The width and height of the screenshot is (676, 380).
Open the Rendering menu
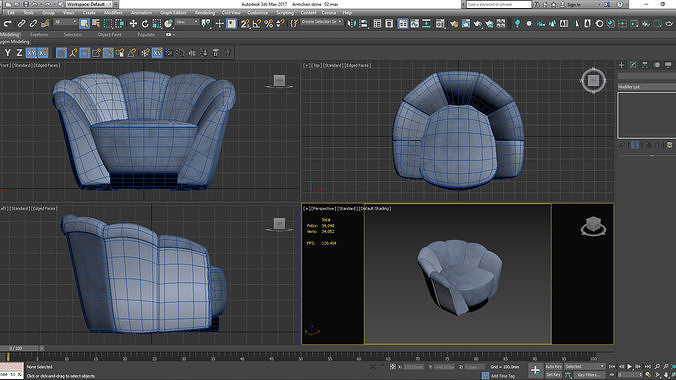point(205,13)
